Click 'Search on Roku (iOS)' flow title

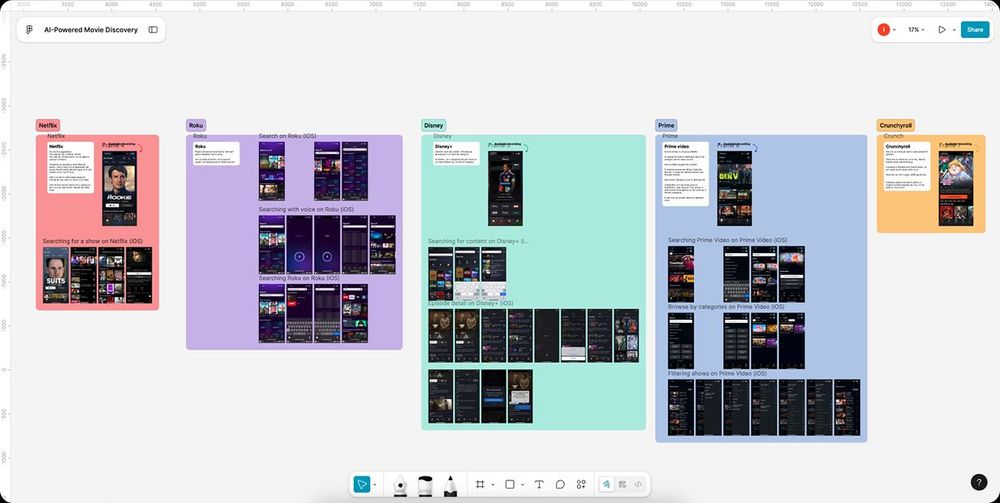tap(287, 136)
